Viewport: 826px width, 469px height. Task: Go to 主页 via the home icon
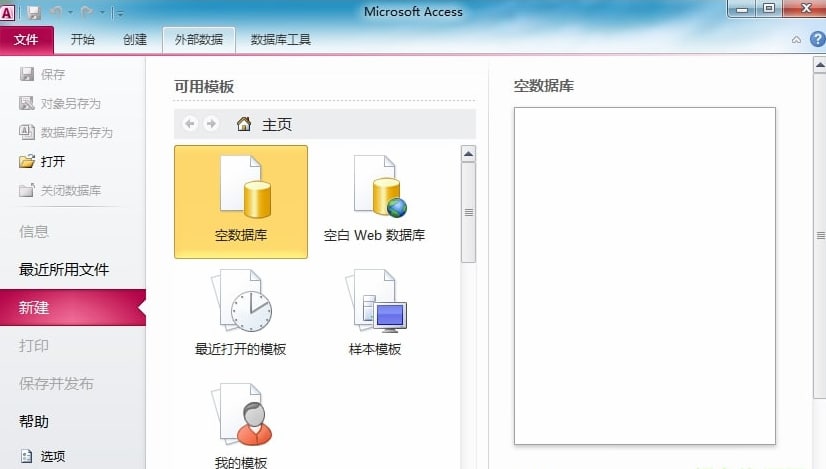[244, 124]
